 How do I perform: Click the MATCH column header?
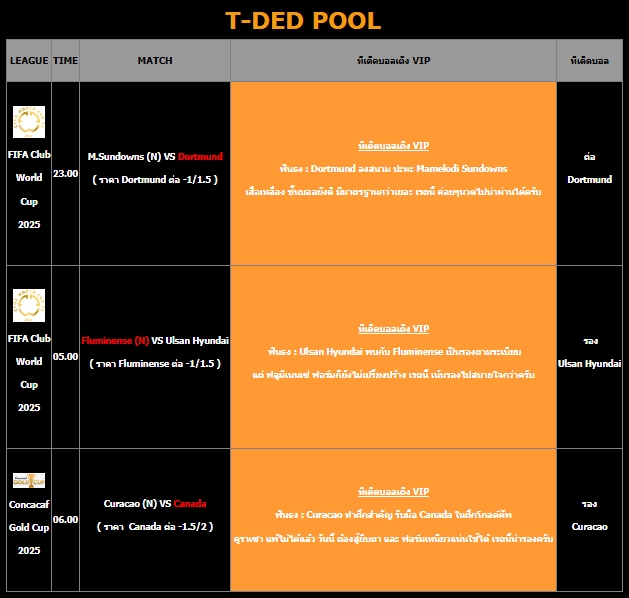[x=155, y=61]
